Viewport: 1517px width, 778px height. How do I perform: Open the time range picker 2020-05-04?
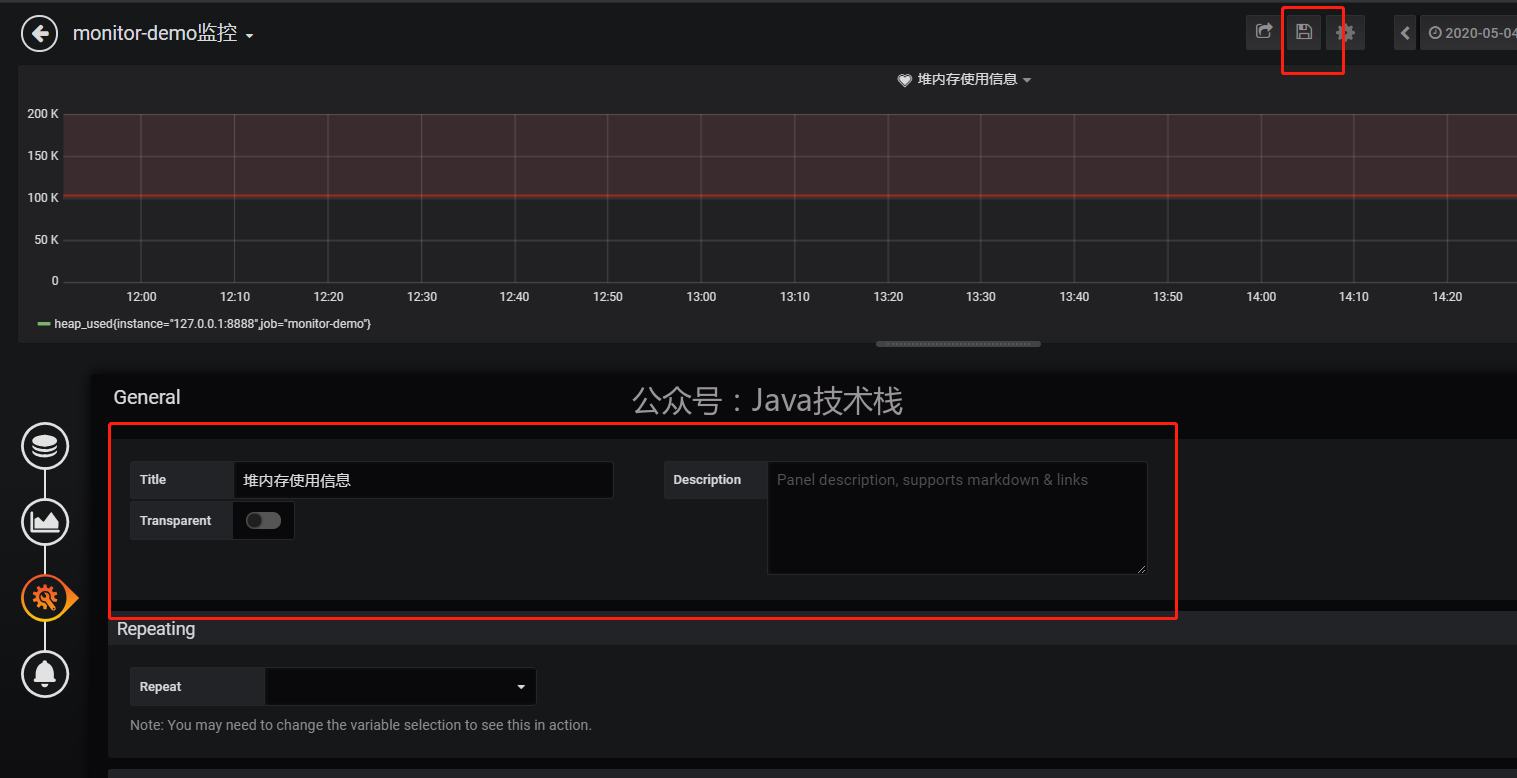[x=1468, y=33]
